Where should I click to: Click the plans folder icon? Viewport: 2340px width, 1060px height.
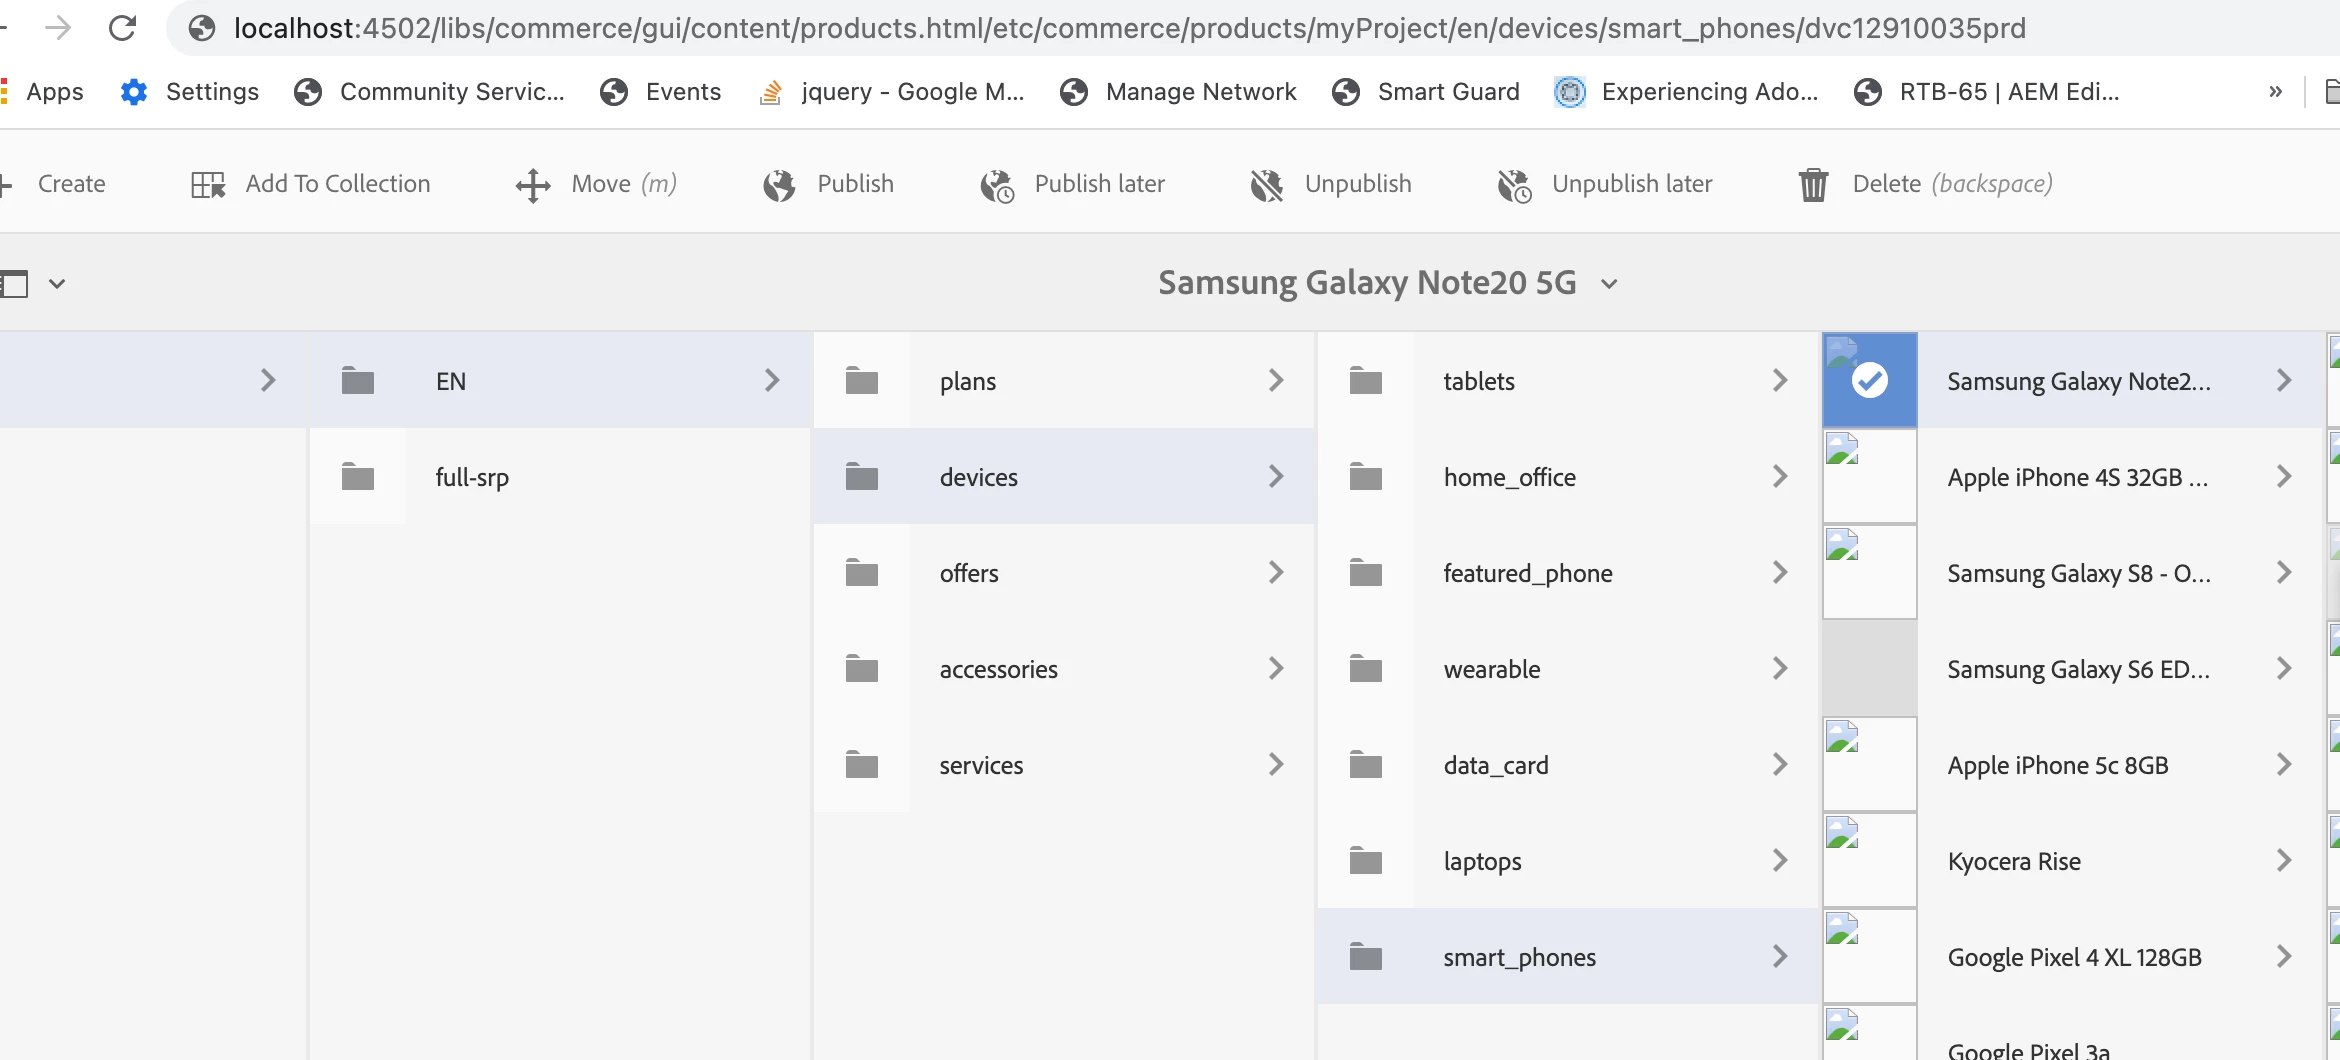(862, 381)
